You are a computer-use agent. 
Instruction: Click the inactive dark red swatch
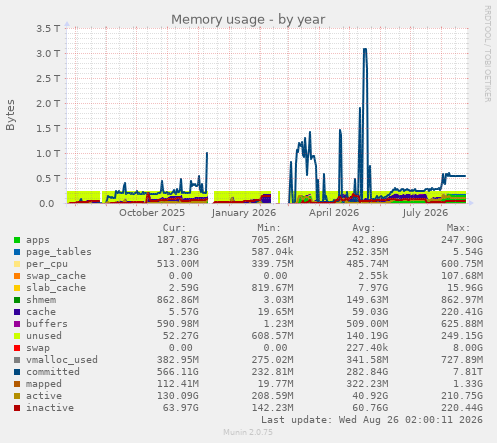(17, 408)
